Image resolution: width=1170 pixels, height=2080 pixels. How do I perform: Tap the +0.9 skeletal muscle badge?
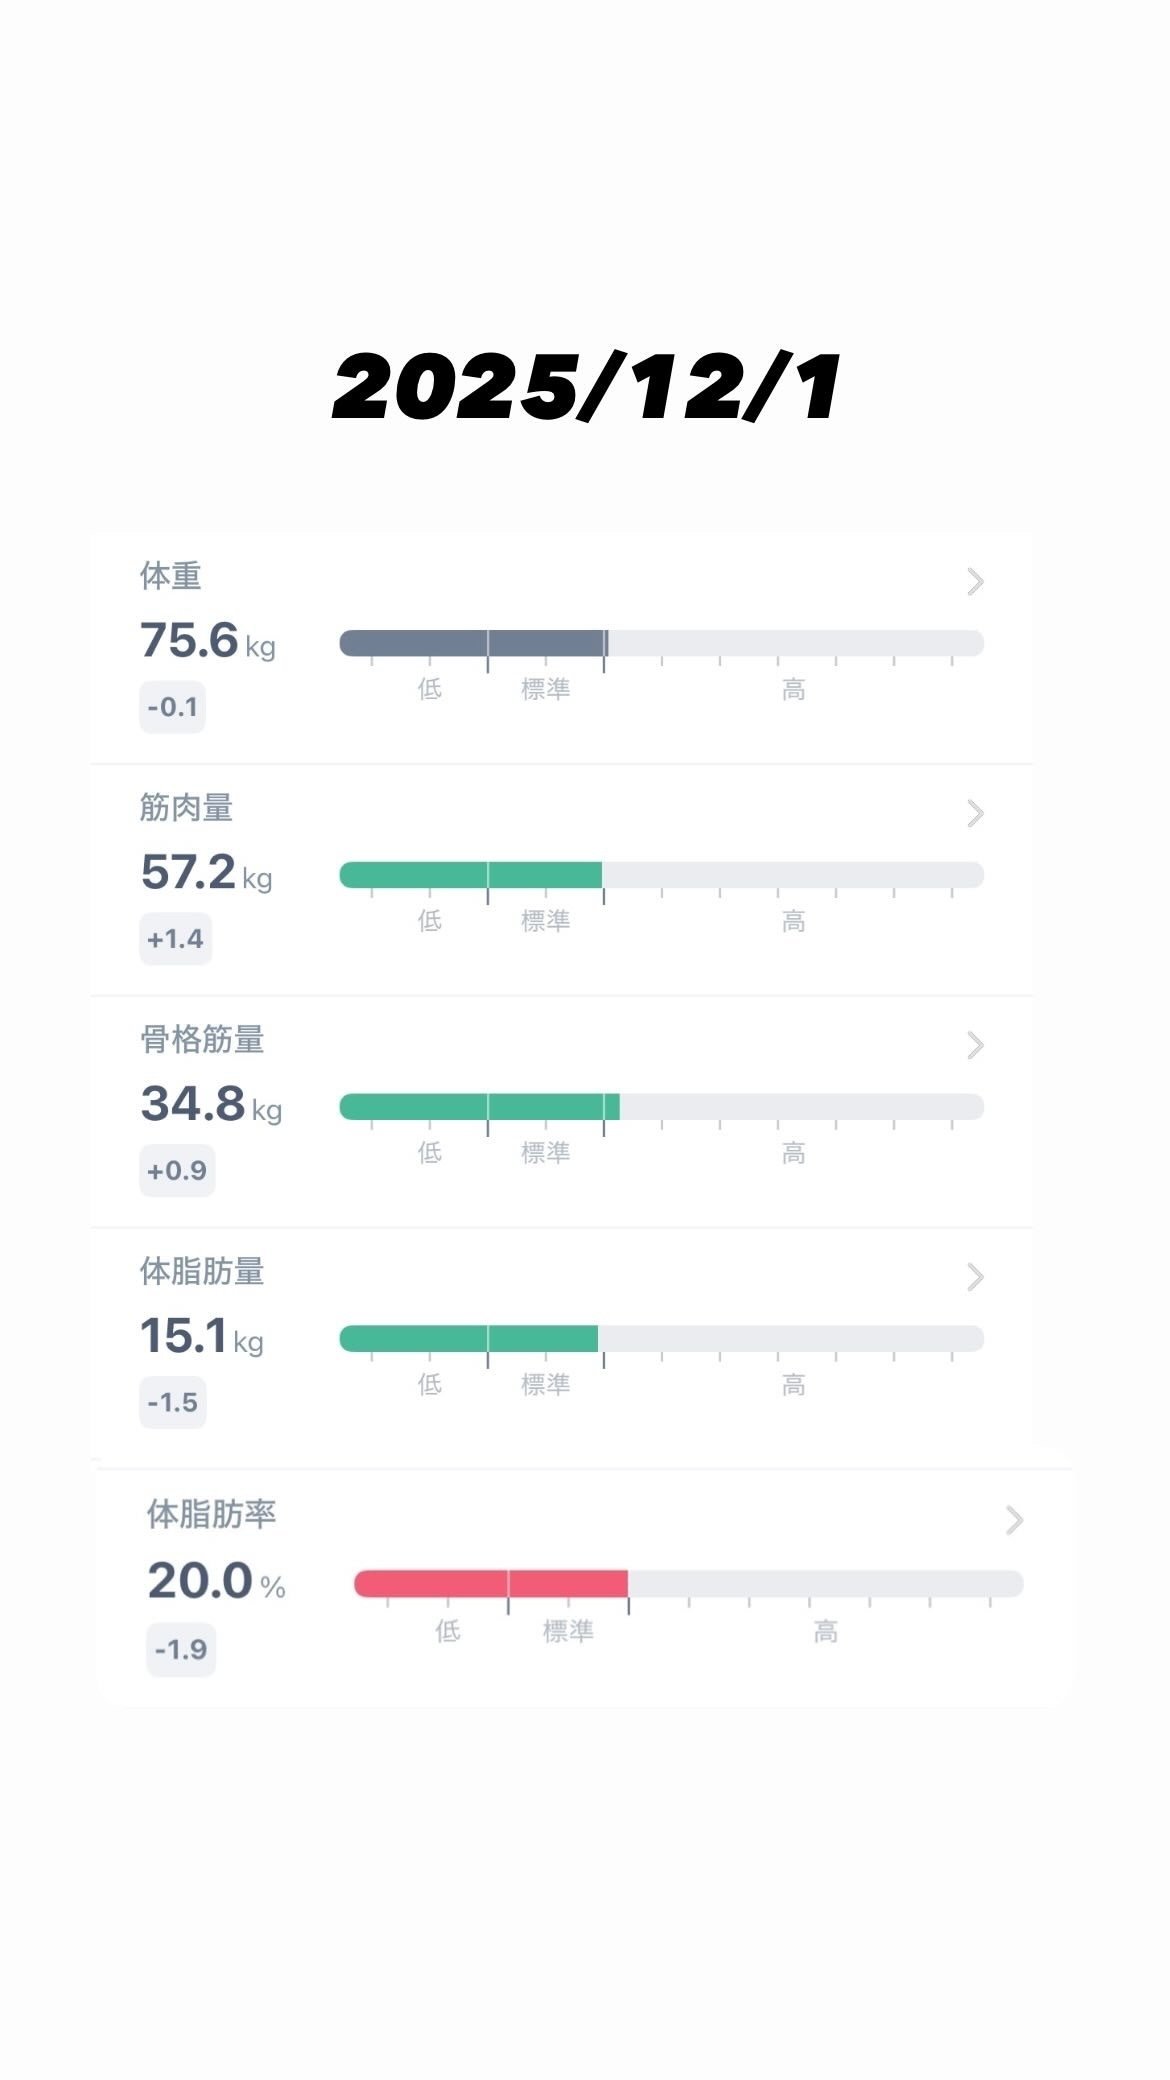177,1171
